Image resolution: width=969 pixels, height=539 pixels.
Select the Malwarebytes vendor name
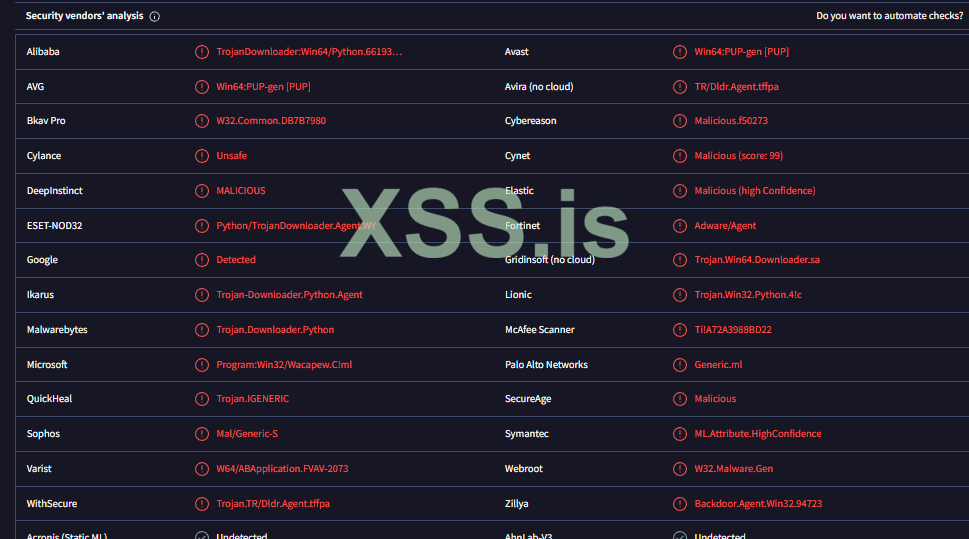[x=57, y=330]
